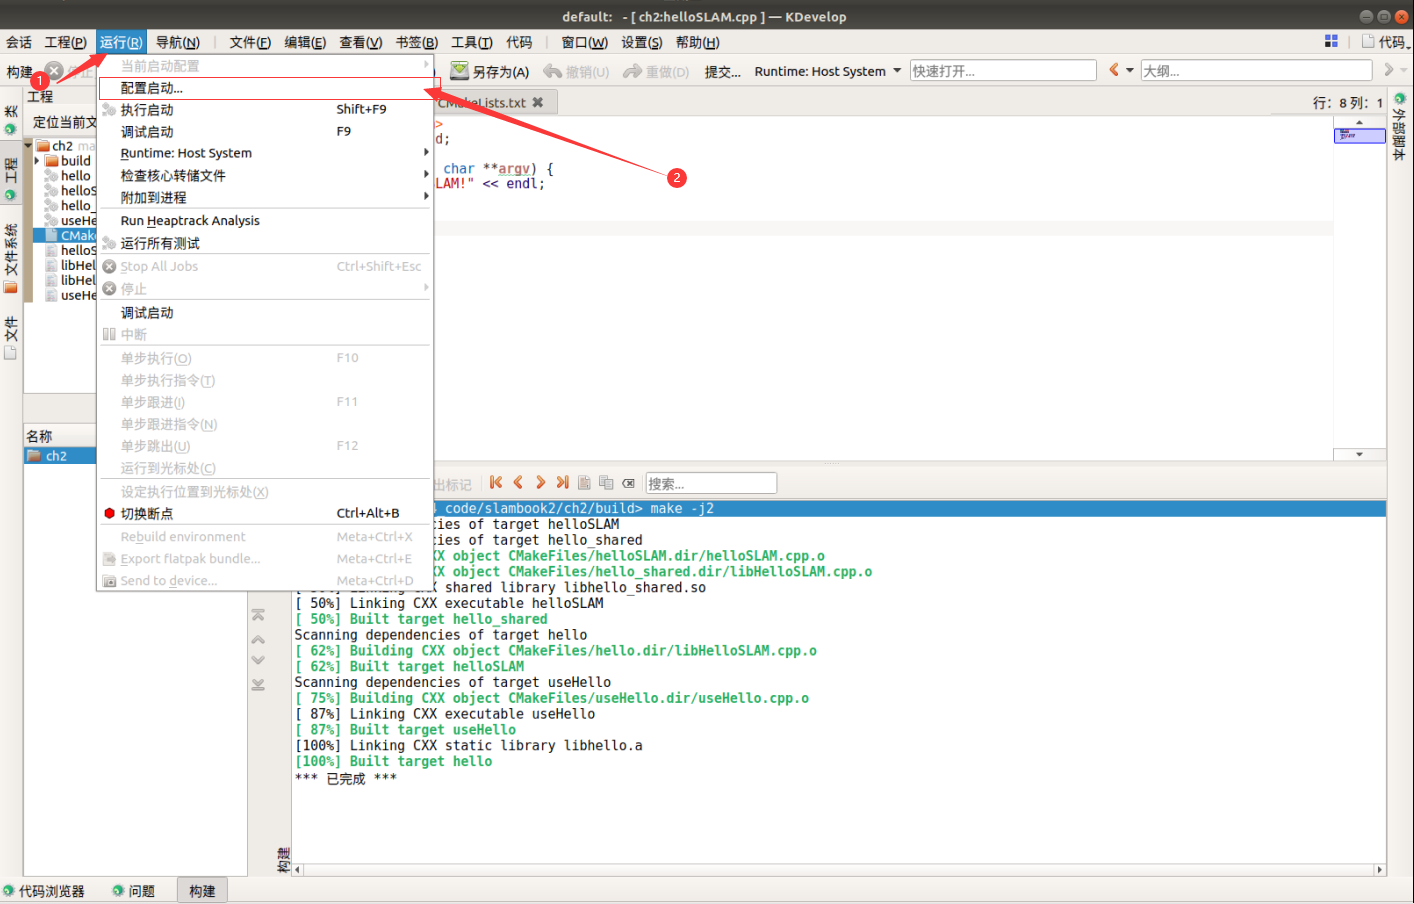Image resolution: width=1414 pixels, height=904 pixels.
Task: Expand the build folder in project tree
Action: (38, 160)
